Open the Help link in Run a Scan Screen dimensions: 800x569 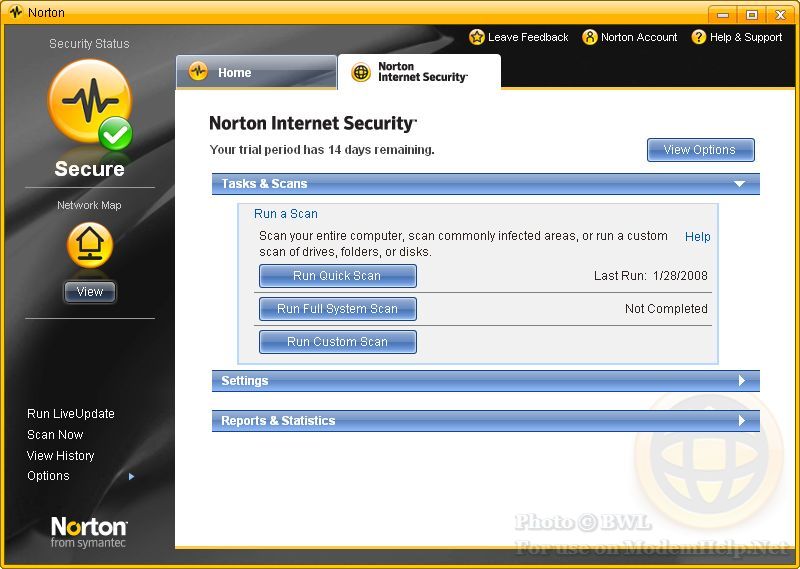coord(697,237)
